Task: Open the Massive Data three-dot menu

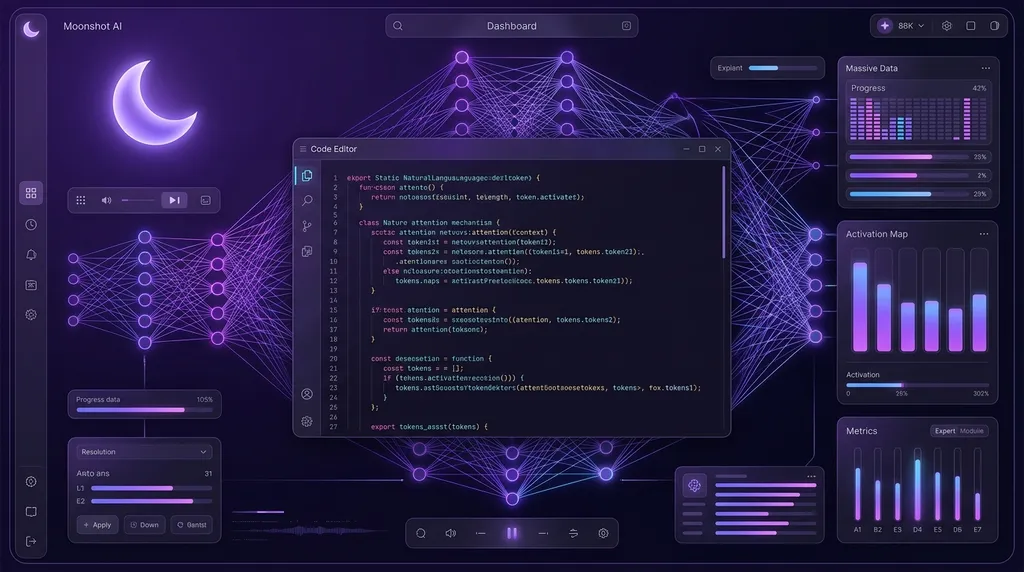Action: tap(985, 68)
